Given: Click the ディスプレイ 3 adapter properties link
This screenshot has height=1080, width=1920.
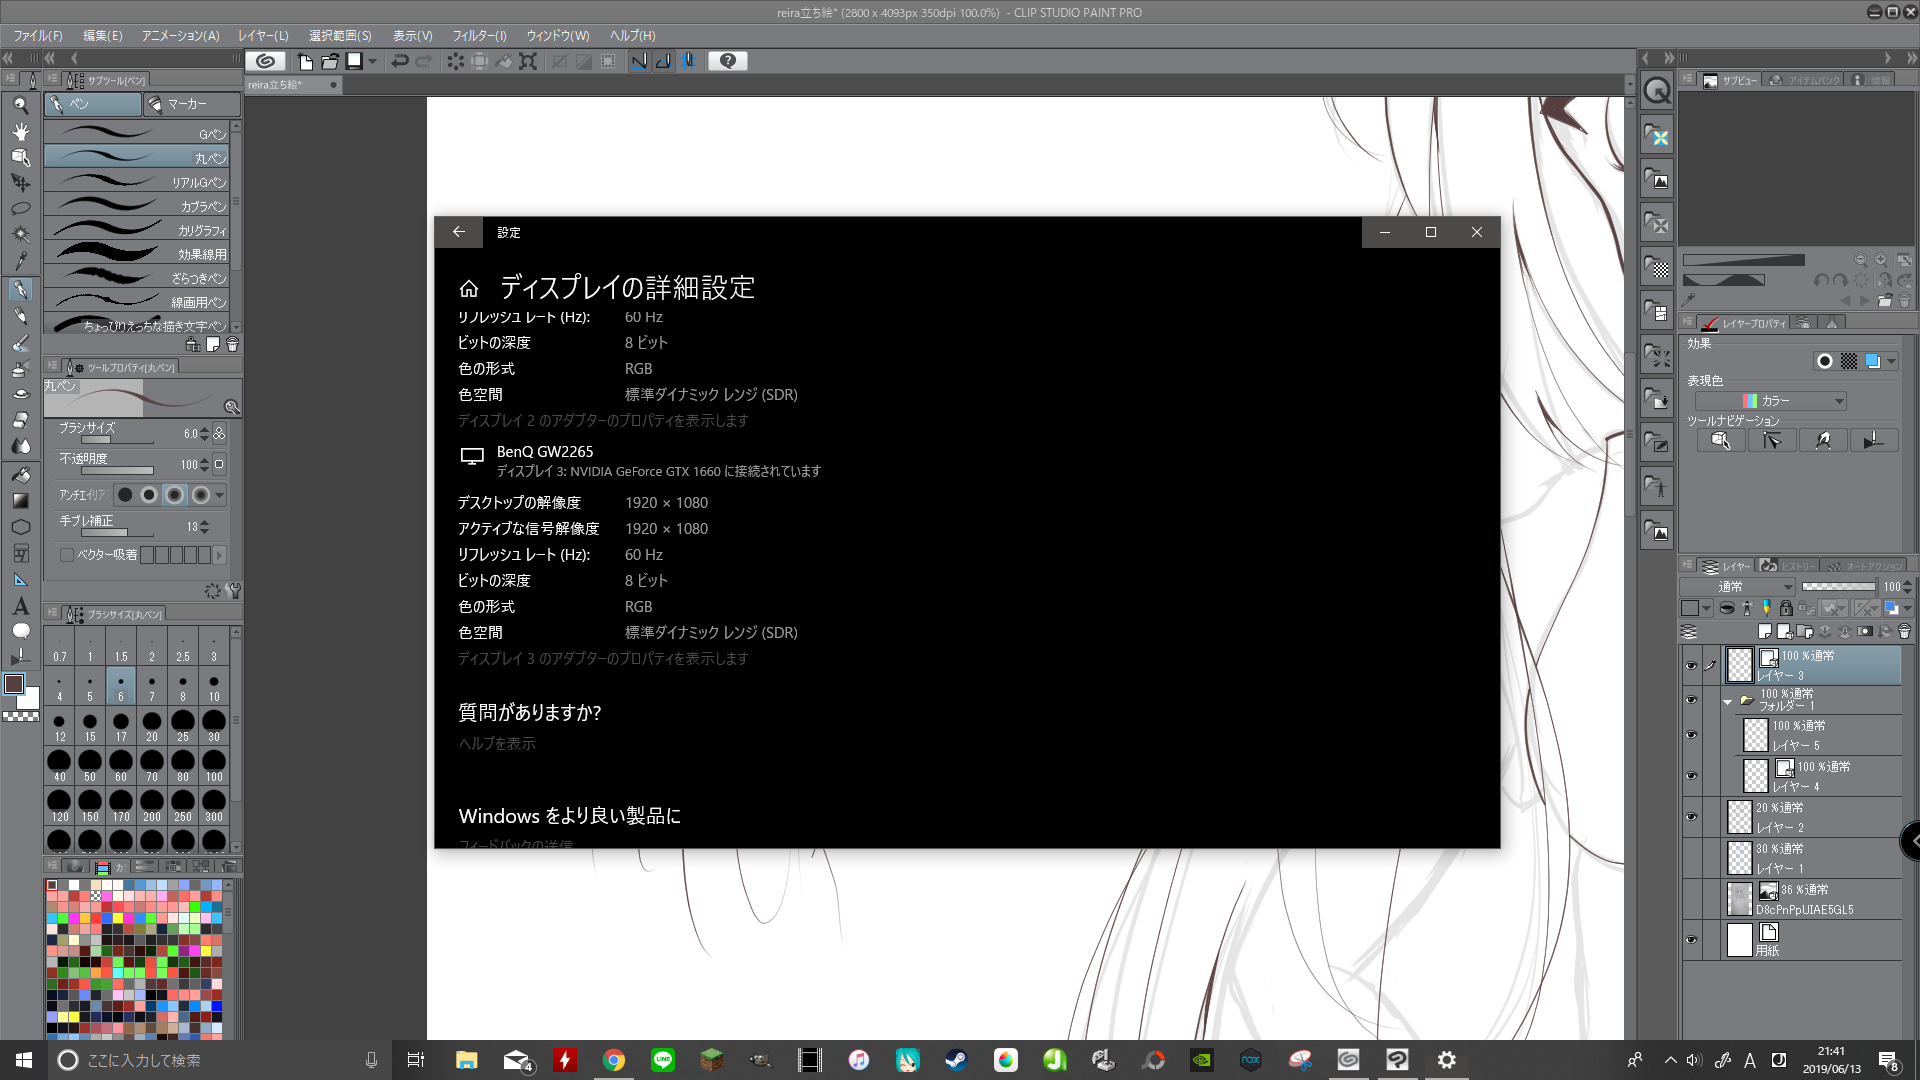Looking at the screenshot, I should click(603, 659).
